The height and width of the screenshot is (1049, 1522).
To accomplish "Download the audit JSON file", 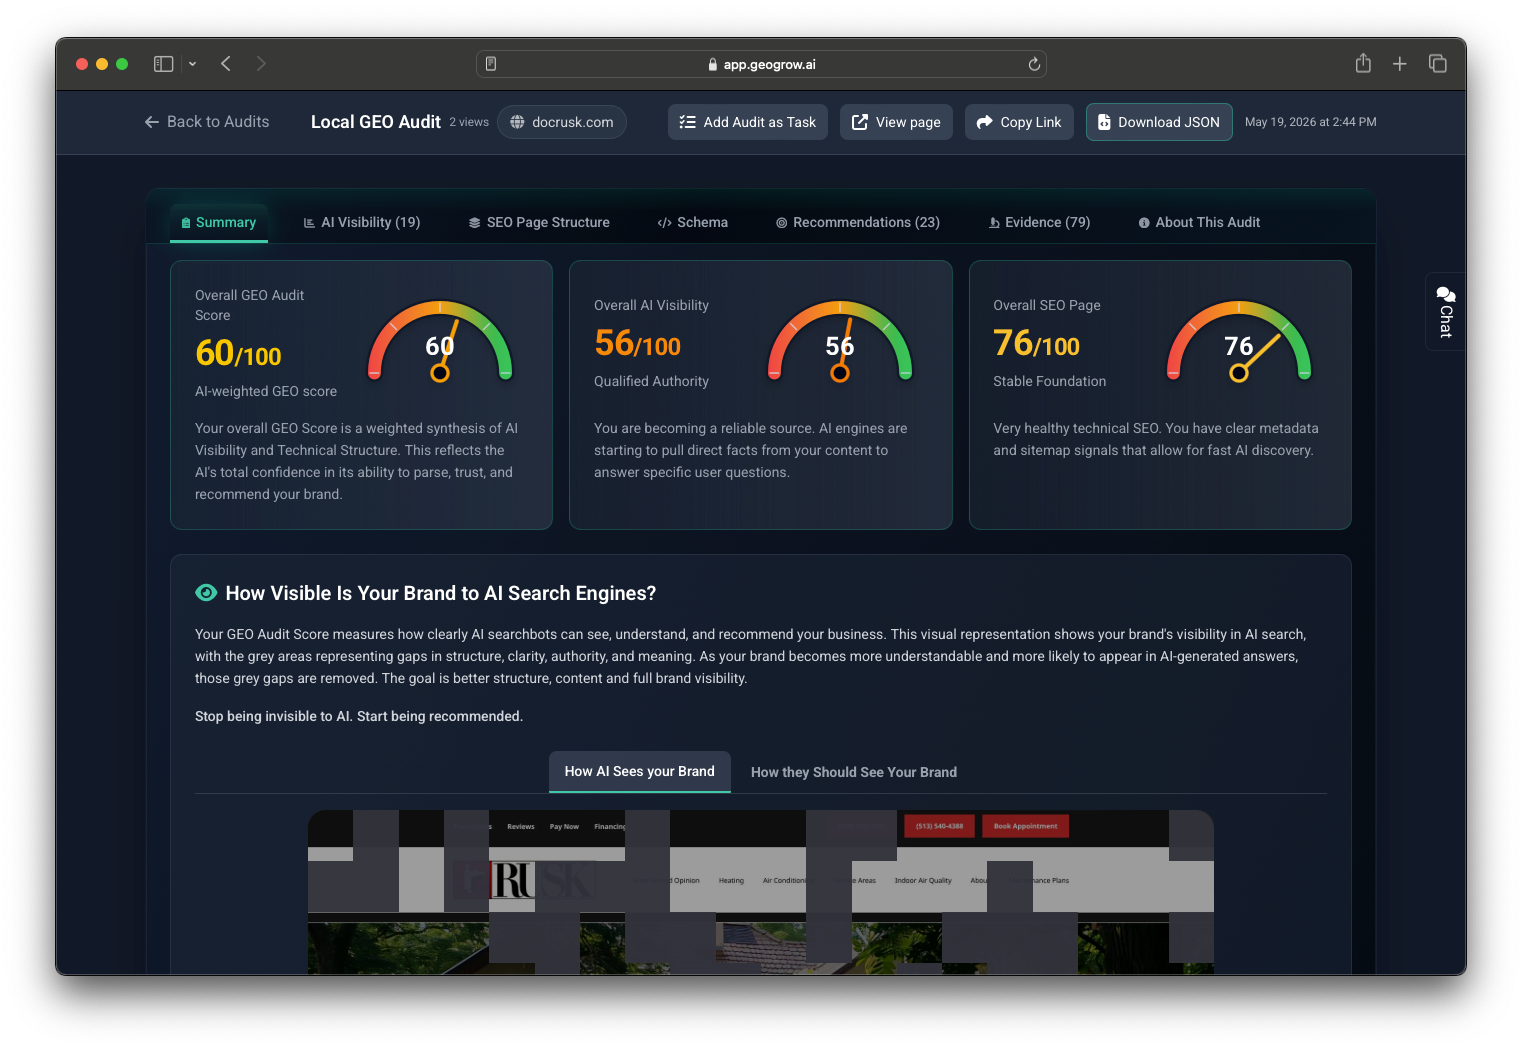I will click(1159, 122).
